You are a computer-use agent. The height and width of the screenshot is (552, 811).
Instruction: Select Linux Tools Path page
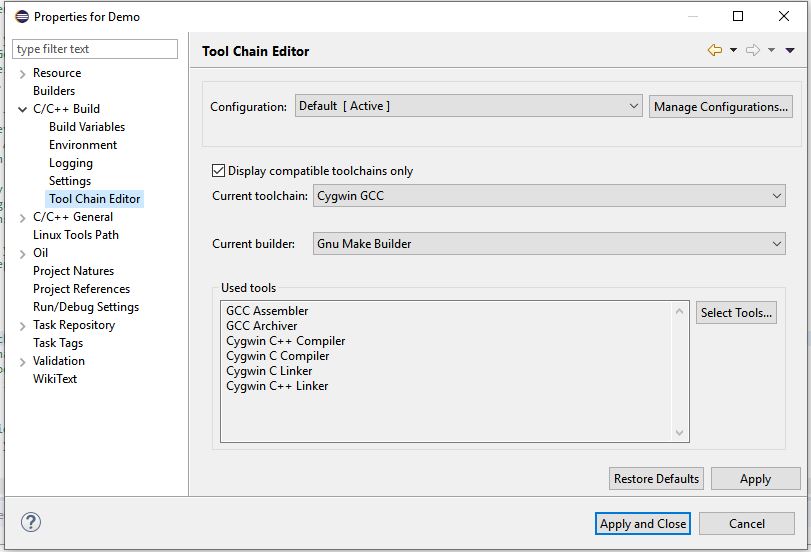pyautogui.click(x=76, y=235)
